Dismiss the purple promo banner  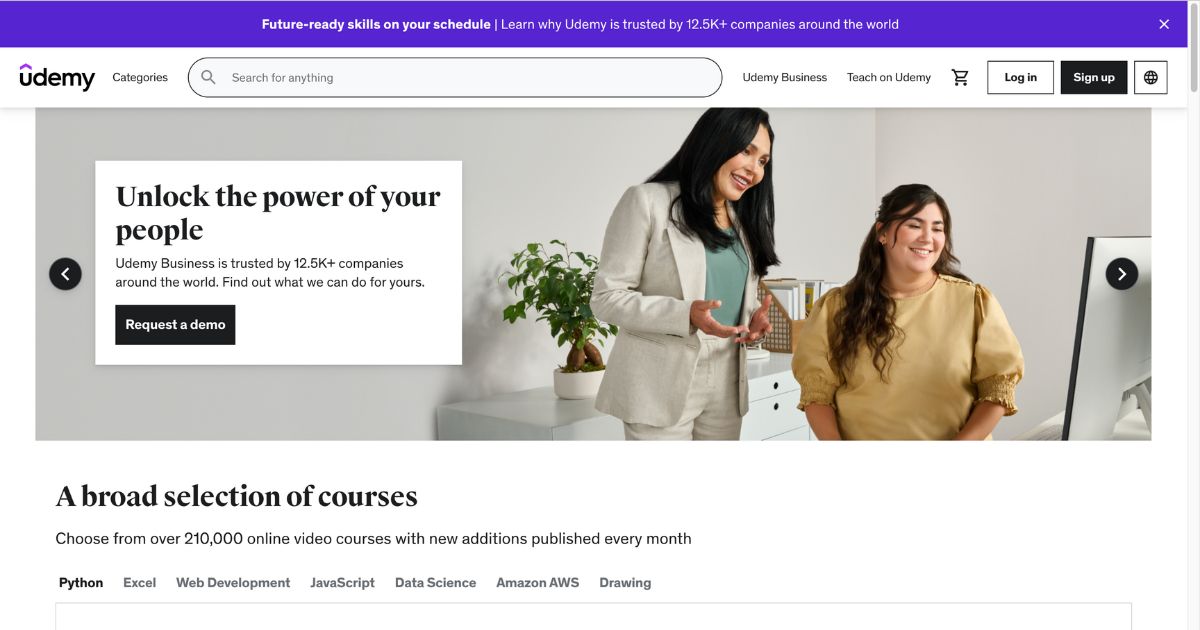[x=1164, y=24]
